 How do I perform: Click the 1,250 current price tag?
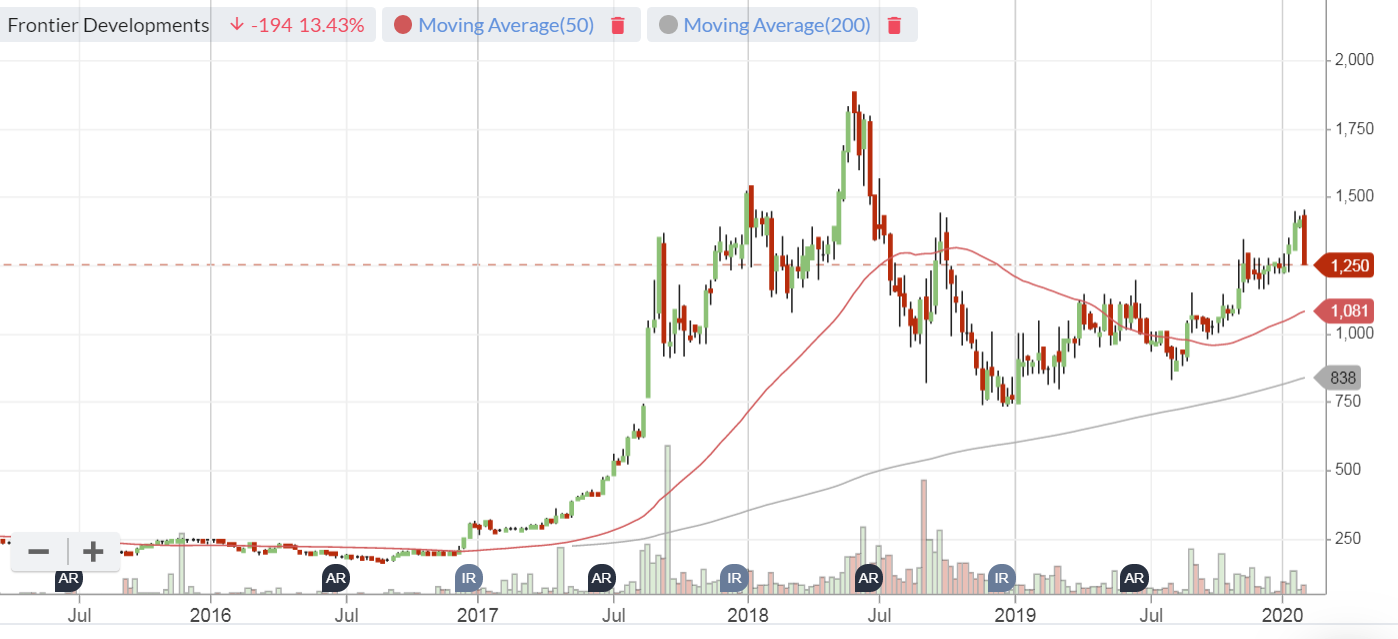(x=1345, y=265)
